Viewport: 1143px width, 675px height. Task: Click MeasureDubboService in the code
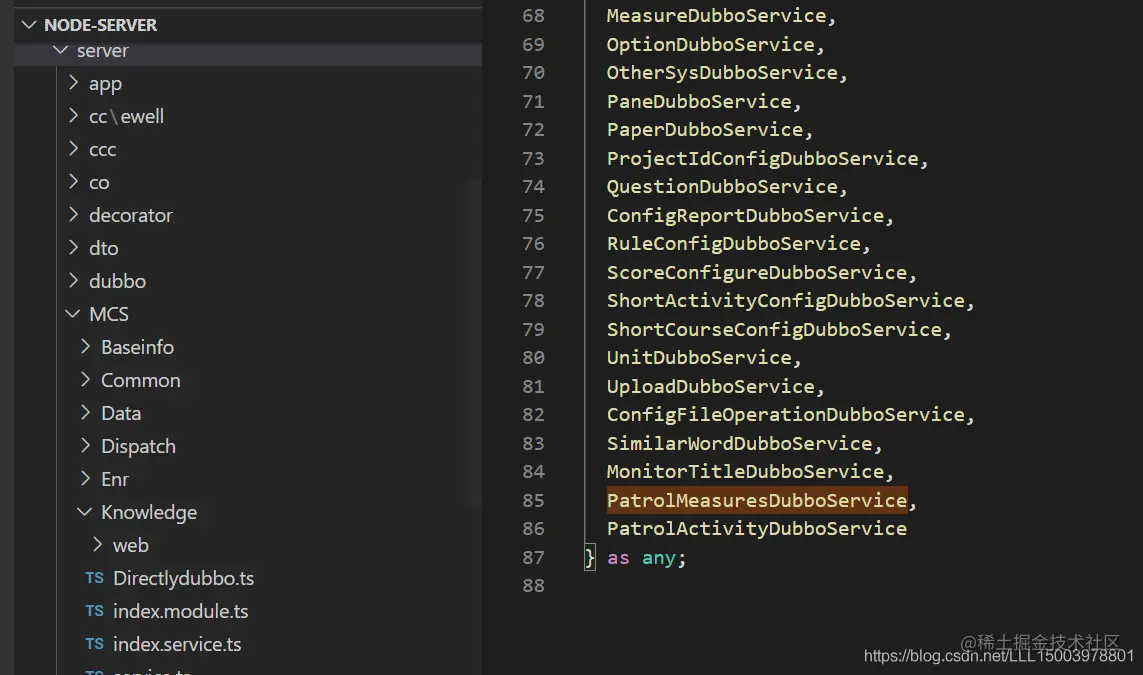click(717, 15)
